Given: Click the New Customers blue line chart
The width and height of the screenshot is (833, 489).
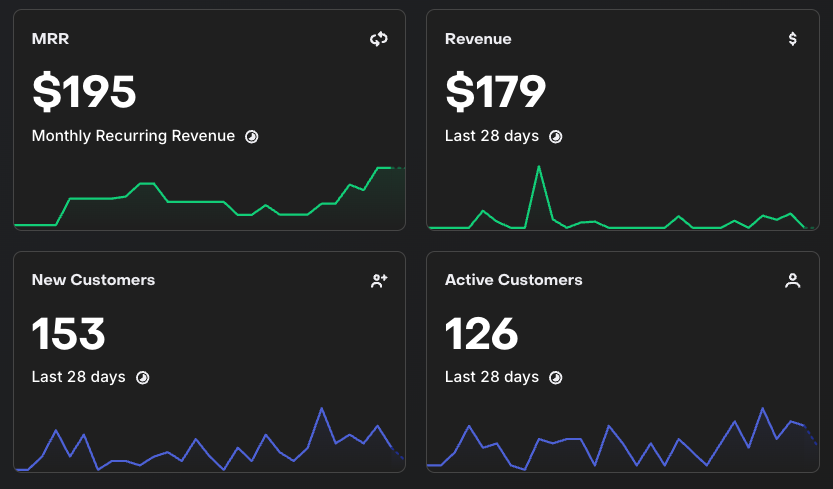Looking at the screenshot, I should point(209,439).
